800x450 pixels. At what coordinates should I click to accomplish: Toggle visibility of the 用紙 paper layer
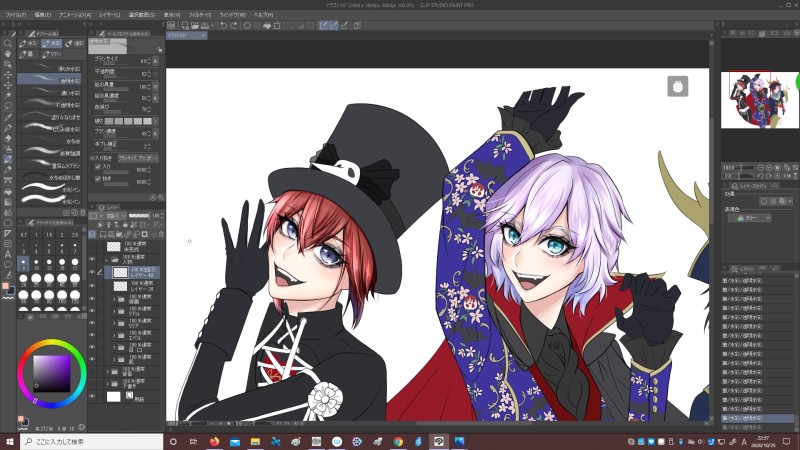point(92,396)
